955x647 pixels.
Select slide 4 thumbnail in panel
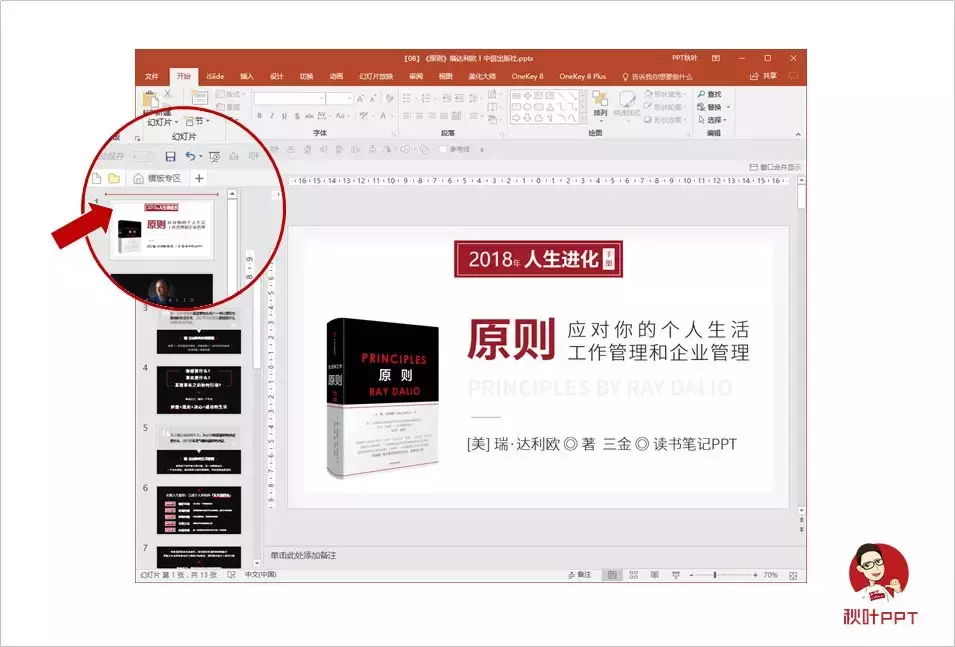(199, 390)
